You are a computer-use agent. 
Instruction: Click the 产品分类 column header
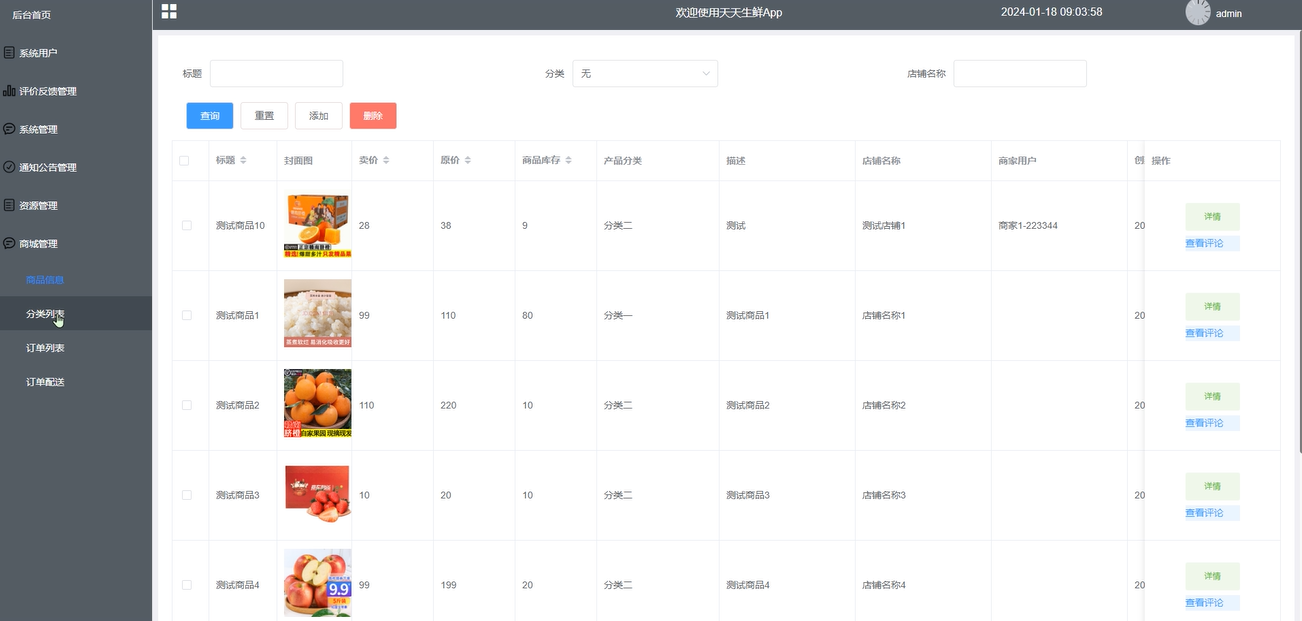tap(623, 161)
